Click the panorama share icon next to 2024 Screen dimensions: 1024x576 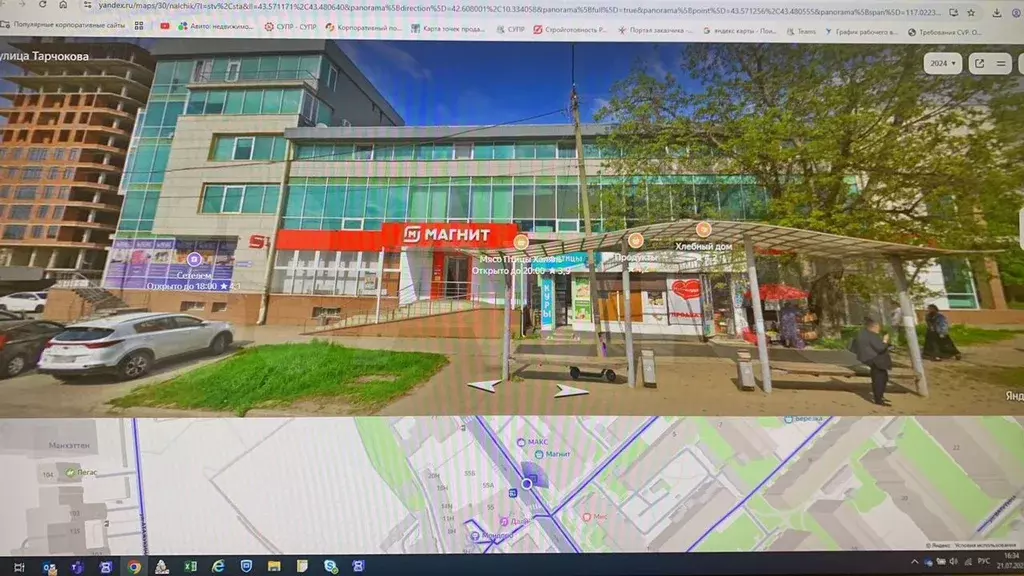pyautogui.click(x=980, y=63)
